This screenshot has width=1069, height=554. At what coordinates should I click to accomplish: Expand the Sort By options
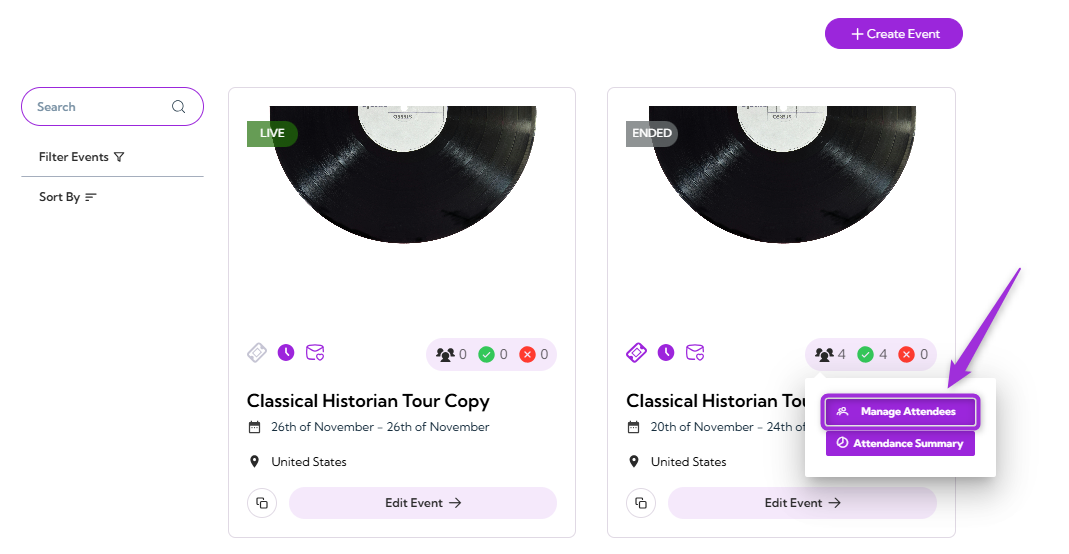tap(67, 197)
